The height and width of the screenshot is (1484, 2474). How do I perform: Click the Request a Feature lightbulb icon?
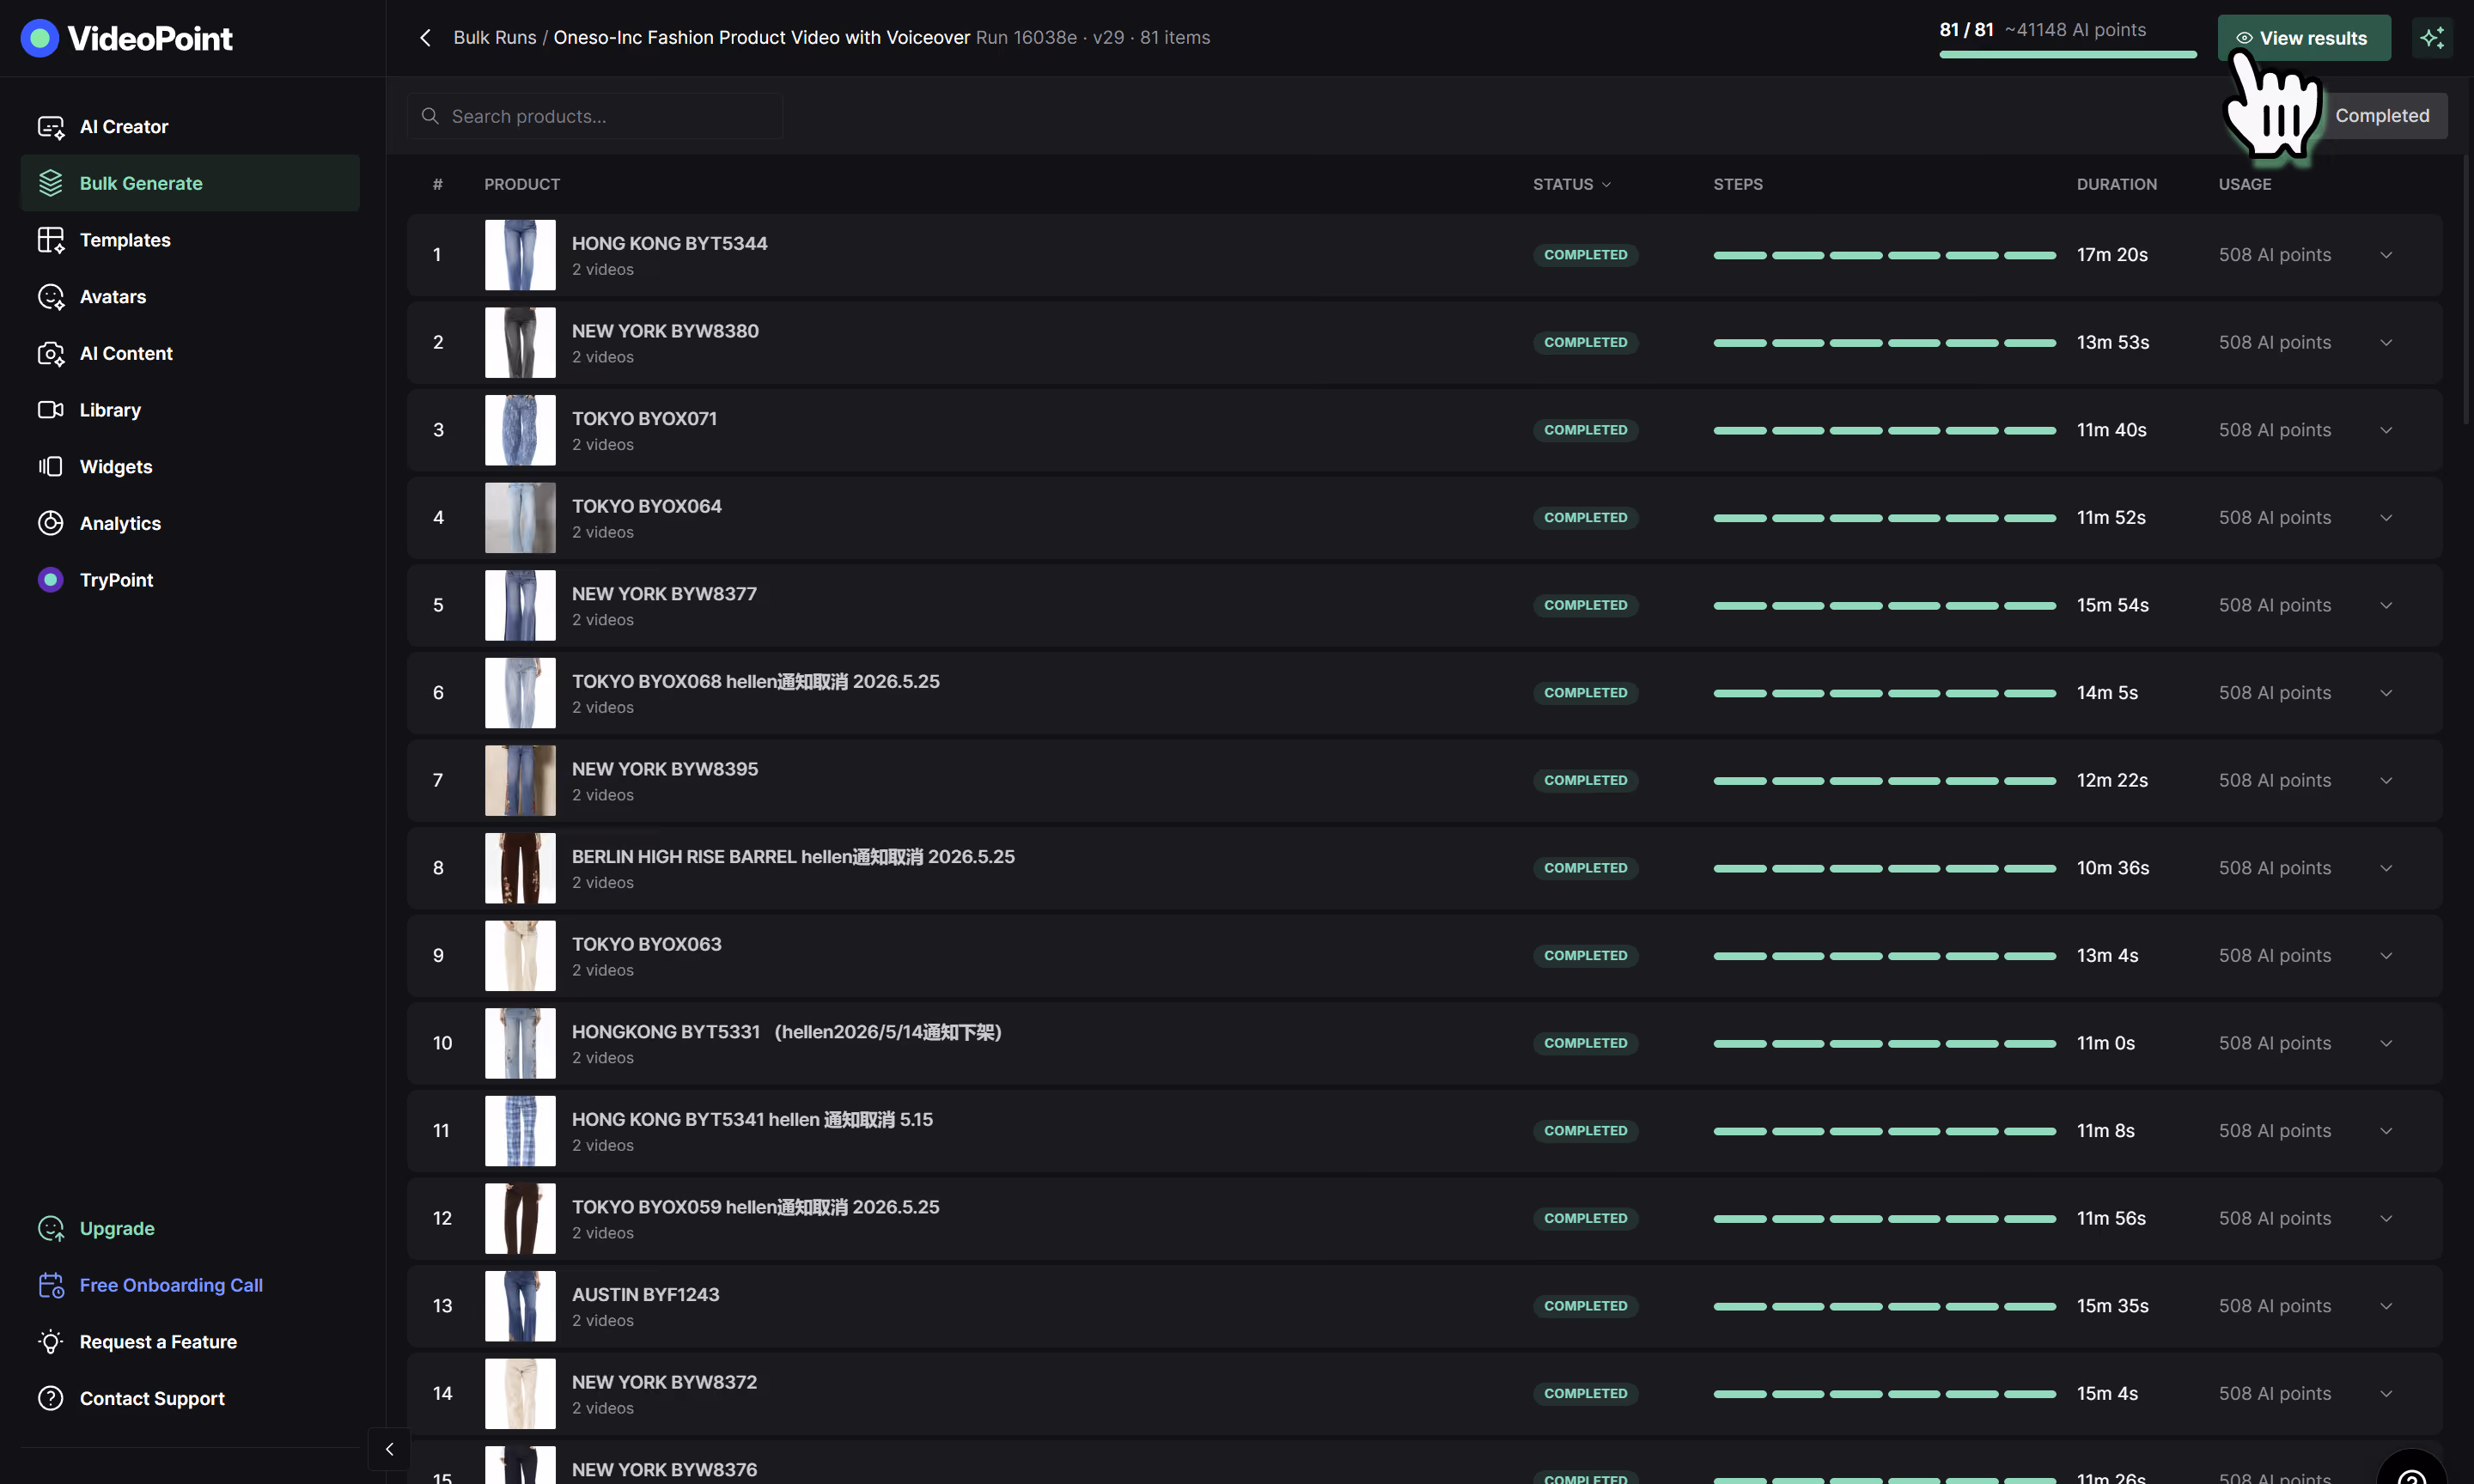click(50, 1342)
